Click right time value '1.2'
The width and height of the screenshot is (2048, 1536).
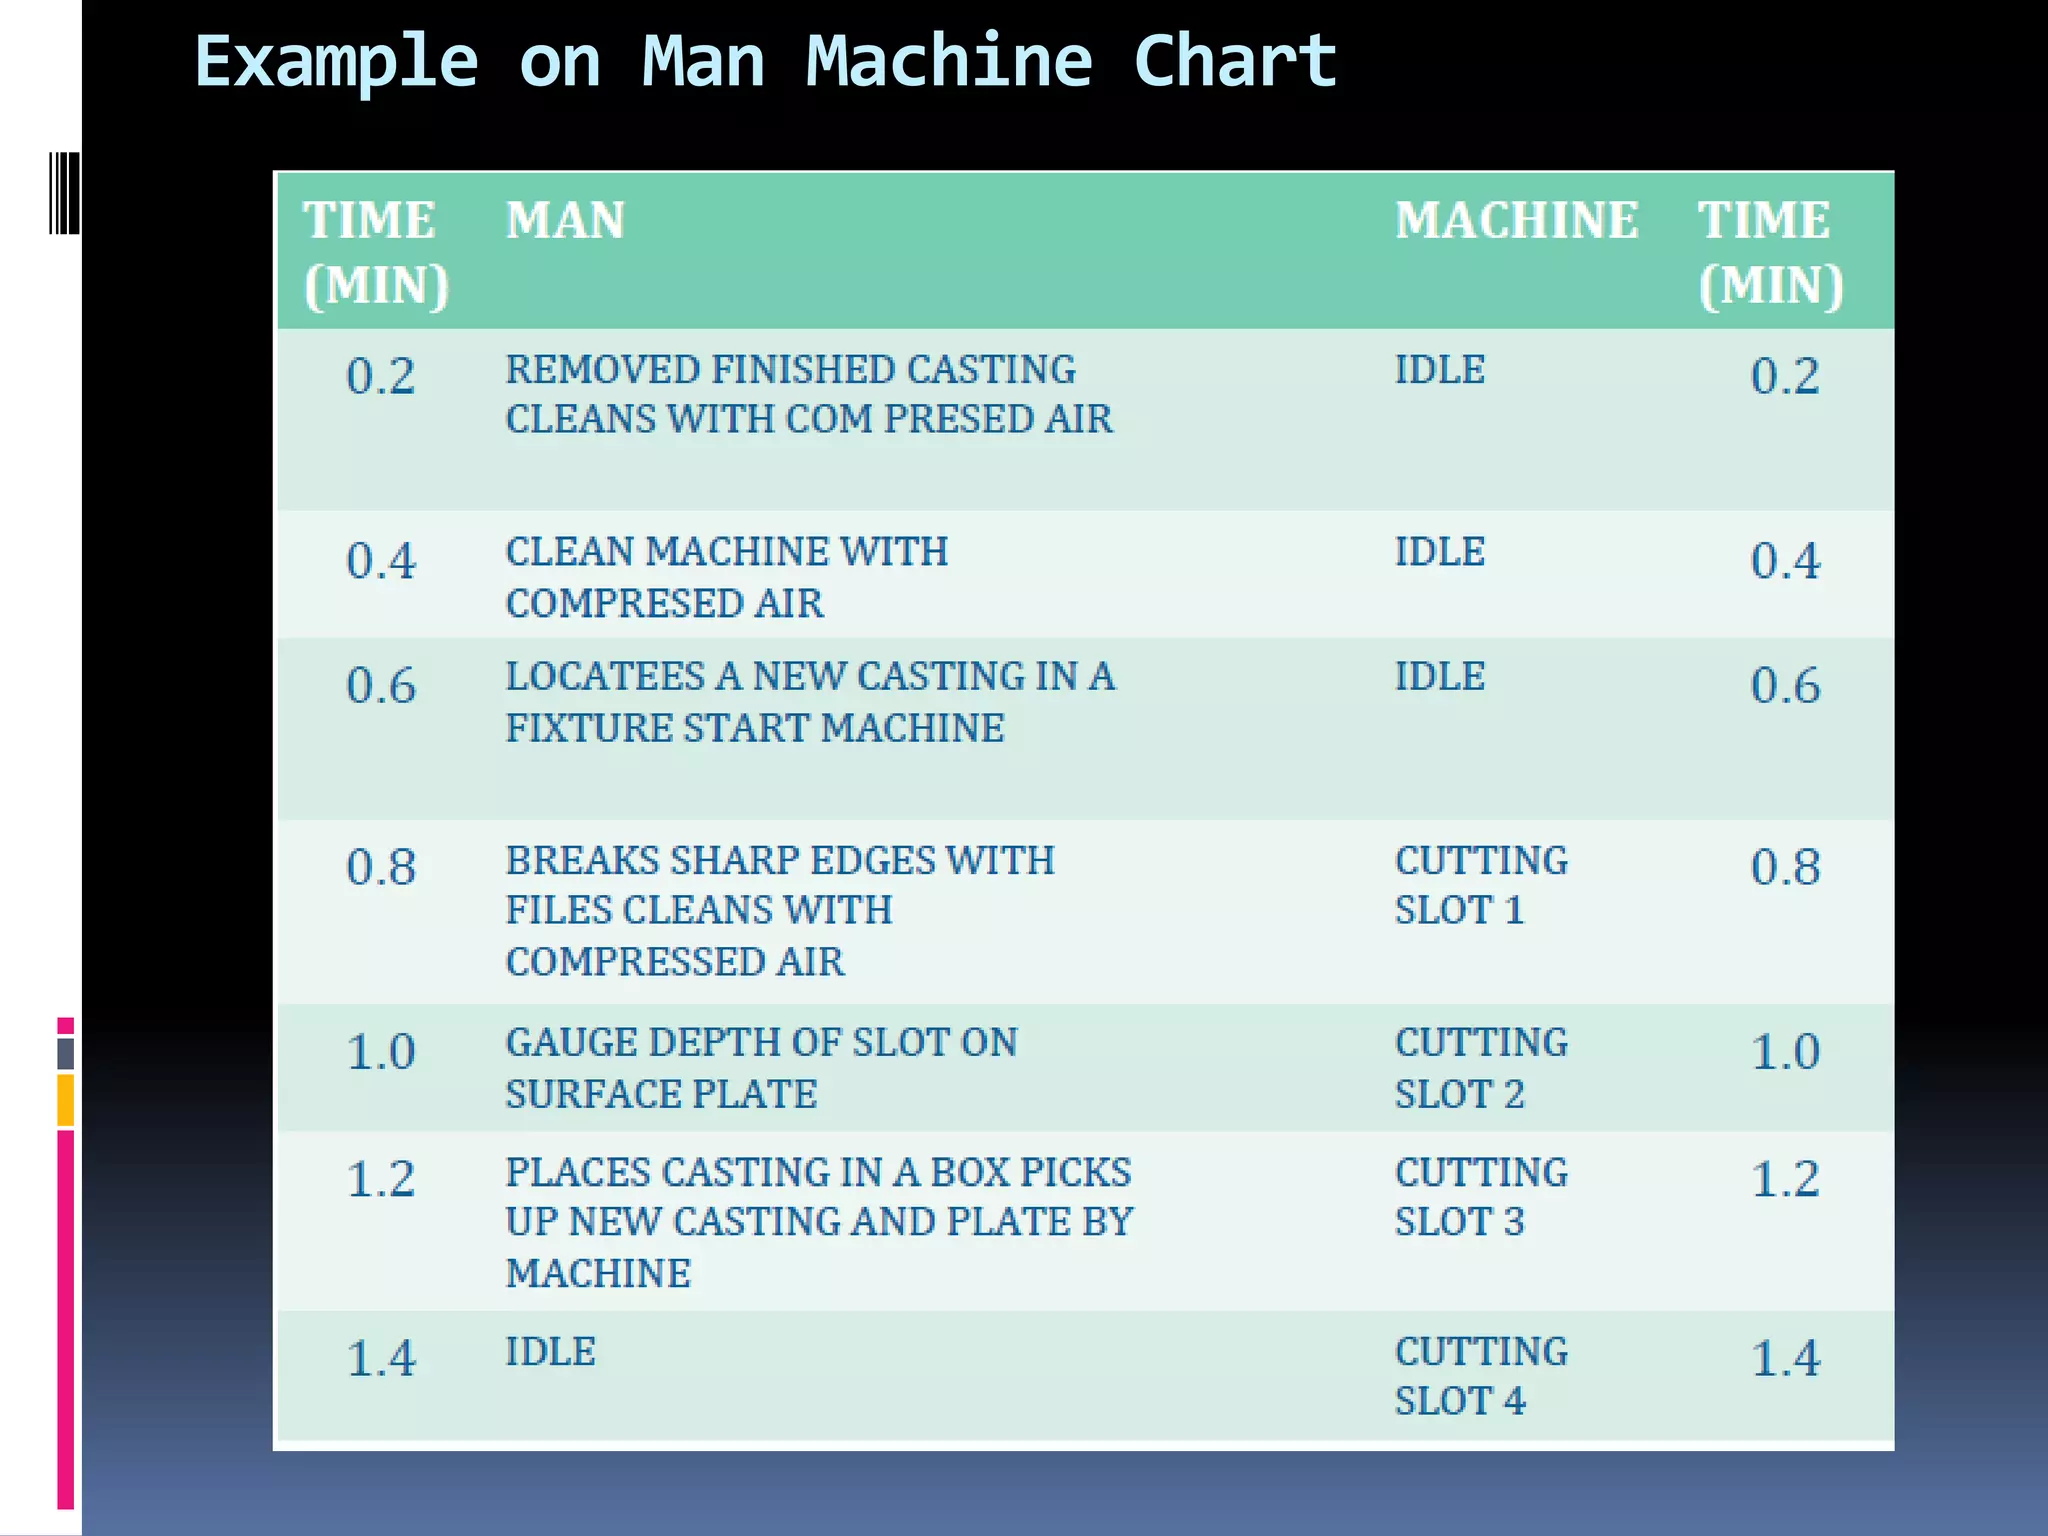coord(1785,1178)
